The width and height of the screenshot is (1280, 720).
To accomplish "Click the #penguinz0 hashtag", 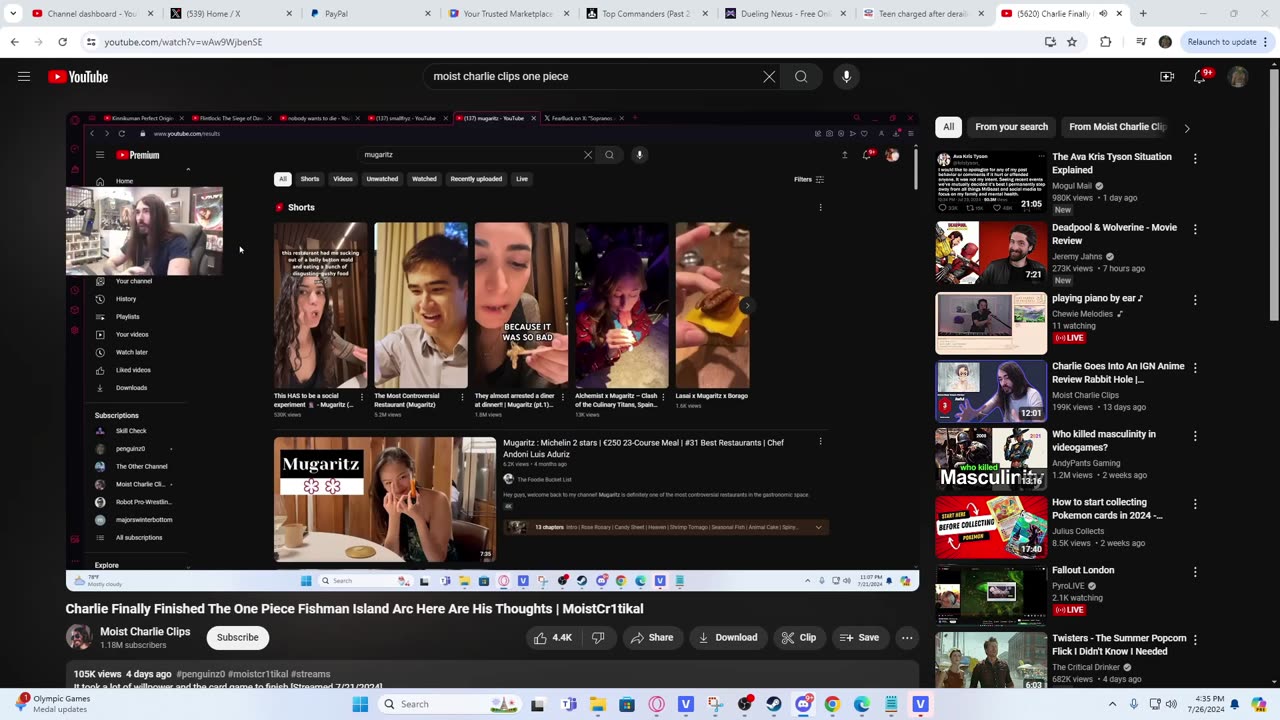I will point(203,674).
